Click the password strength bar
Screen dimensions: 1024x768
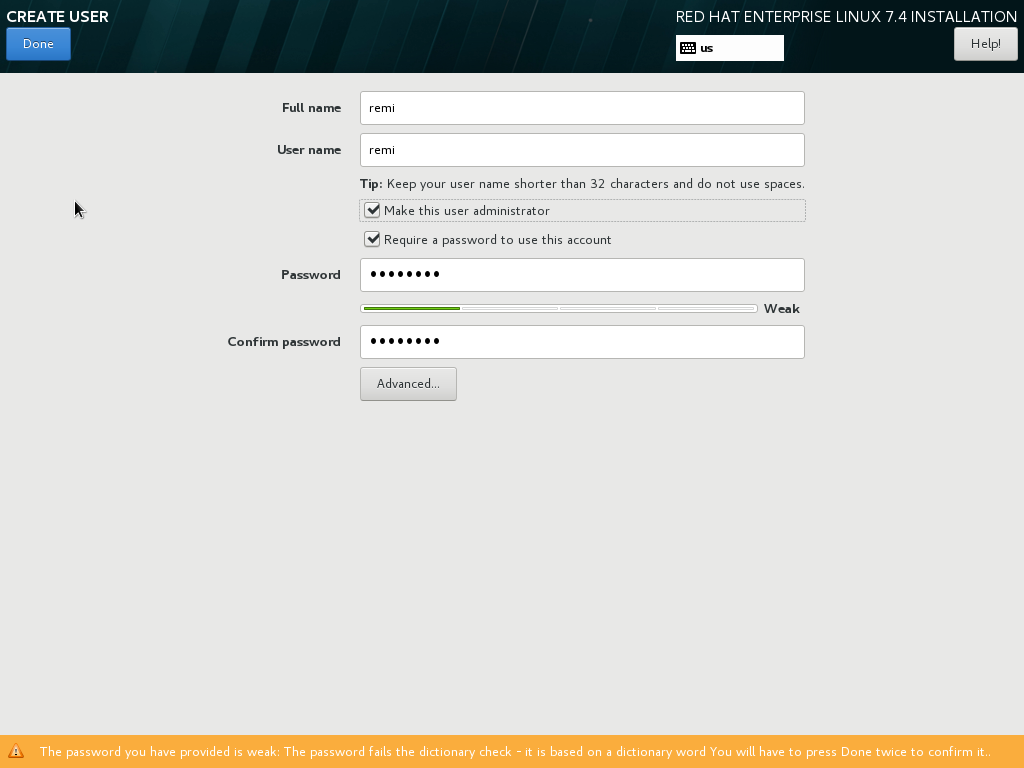click(x=558, y=308)
